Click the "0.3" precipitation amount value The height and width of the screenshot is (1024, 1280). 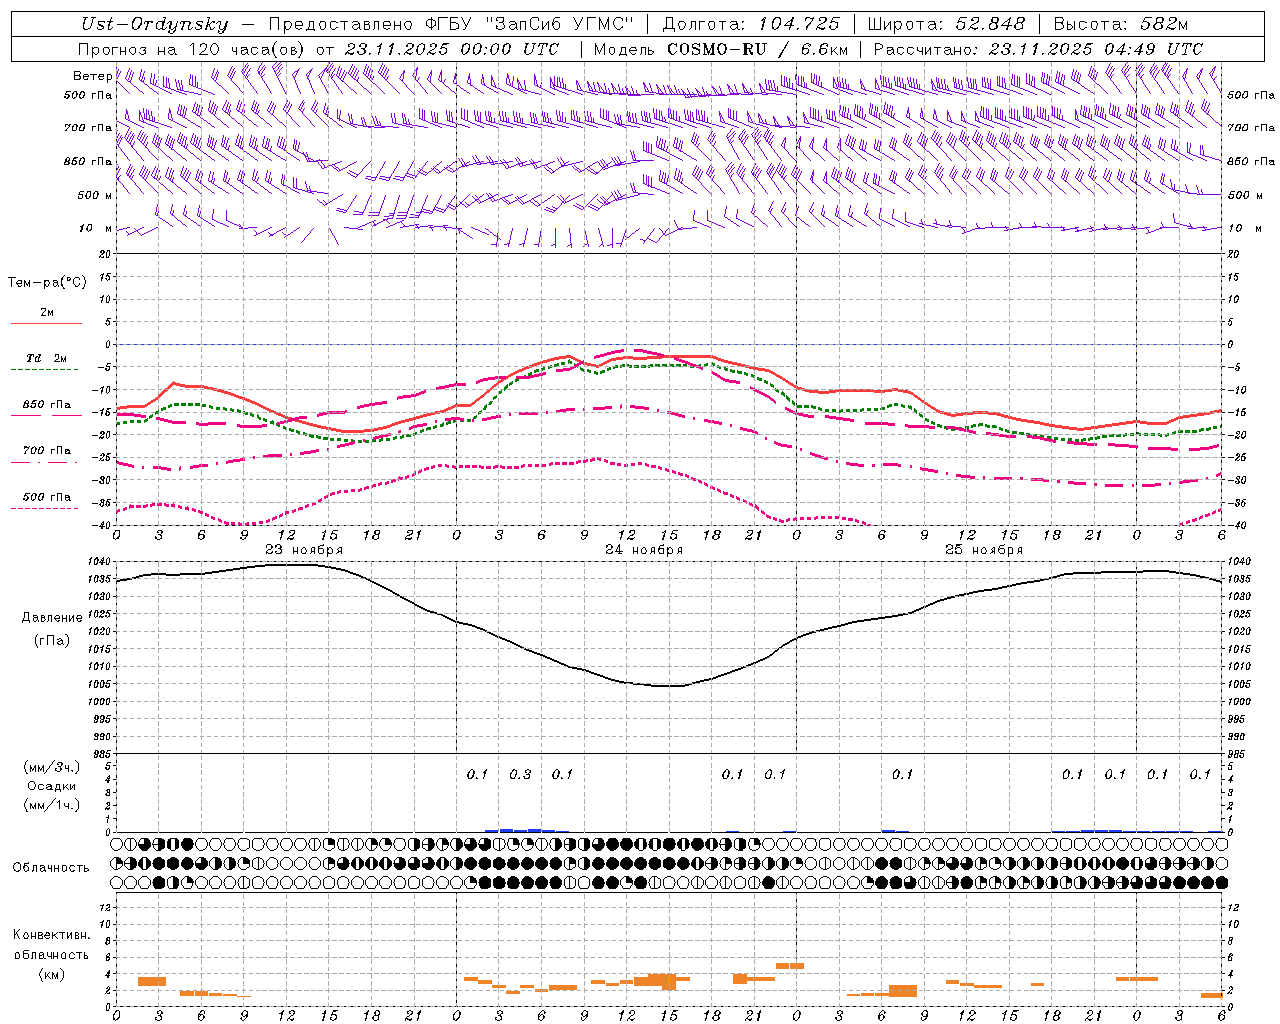tap(520, 774)
